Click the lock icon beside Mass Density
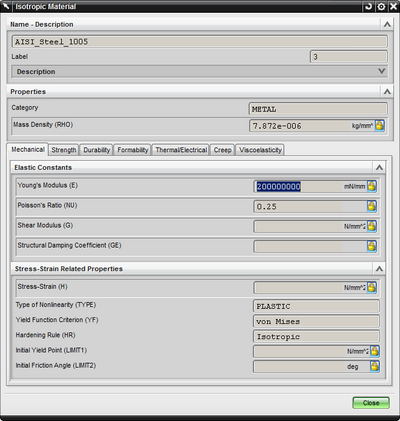This screenshot has height=421, width=400. pos(379,126)
